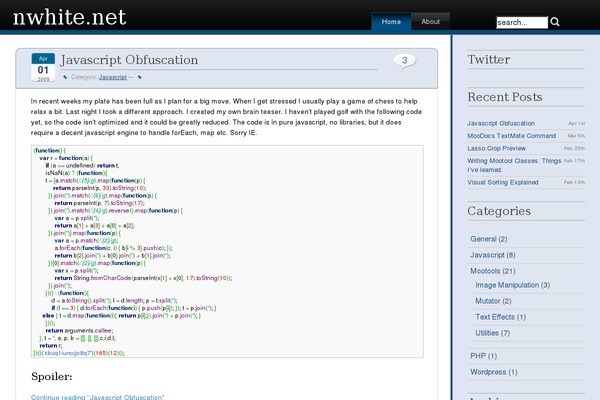Viewport: 600px width, 400px height.
Task: Click code line with String.fromCharCode
Action: (143, 278)
